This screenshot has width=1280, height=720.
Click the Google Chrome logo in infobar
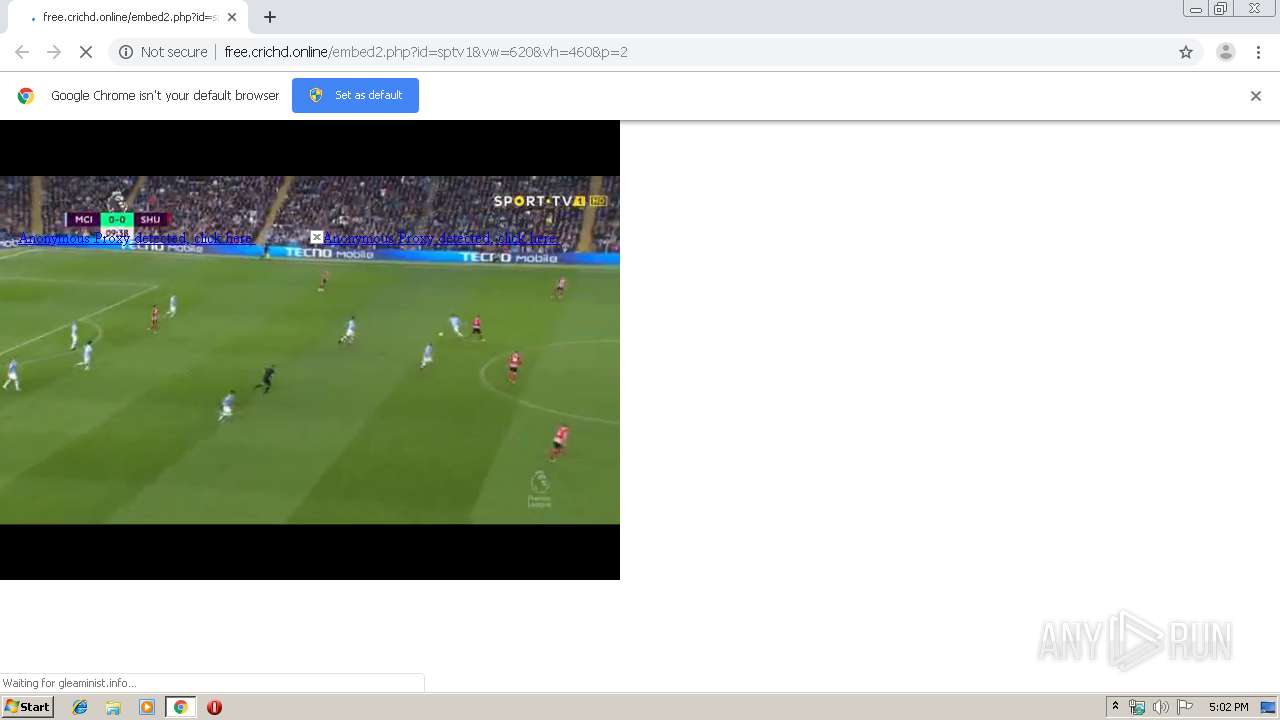pyautogui.click(x=26, y=96)
